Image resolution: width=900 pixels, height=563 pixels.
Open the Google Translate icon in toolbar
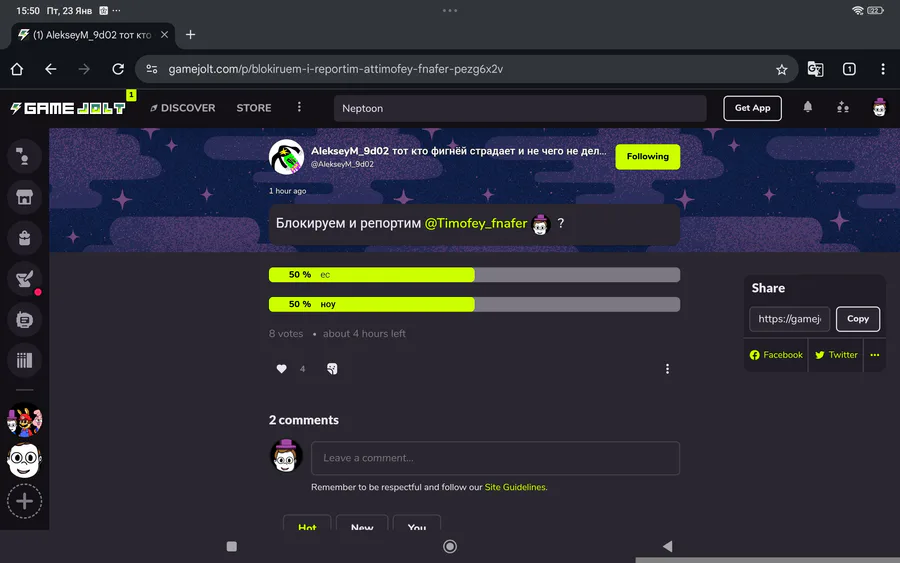[x=815, y=69]
